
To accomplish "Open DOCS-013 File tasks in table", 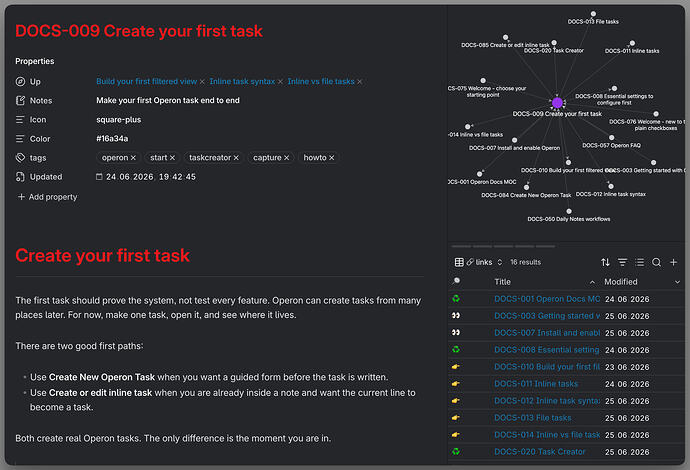I will click(533, 418).
